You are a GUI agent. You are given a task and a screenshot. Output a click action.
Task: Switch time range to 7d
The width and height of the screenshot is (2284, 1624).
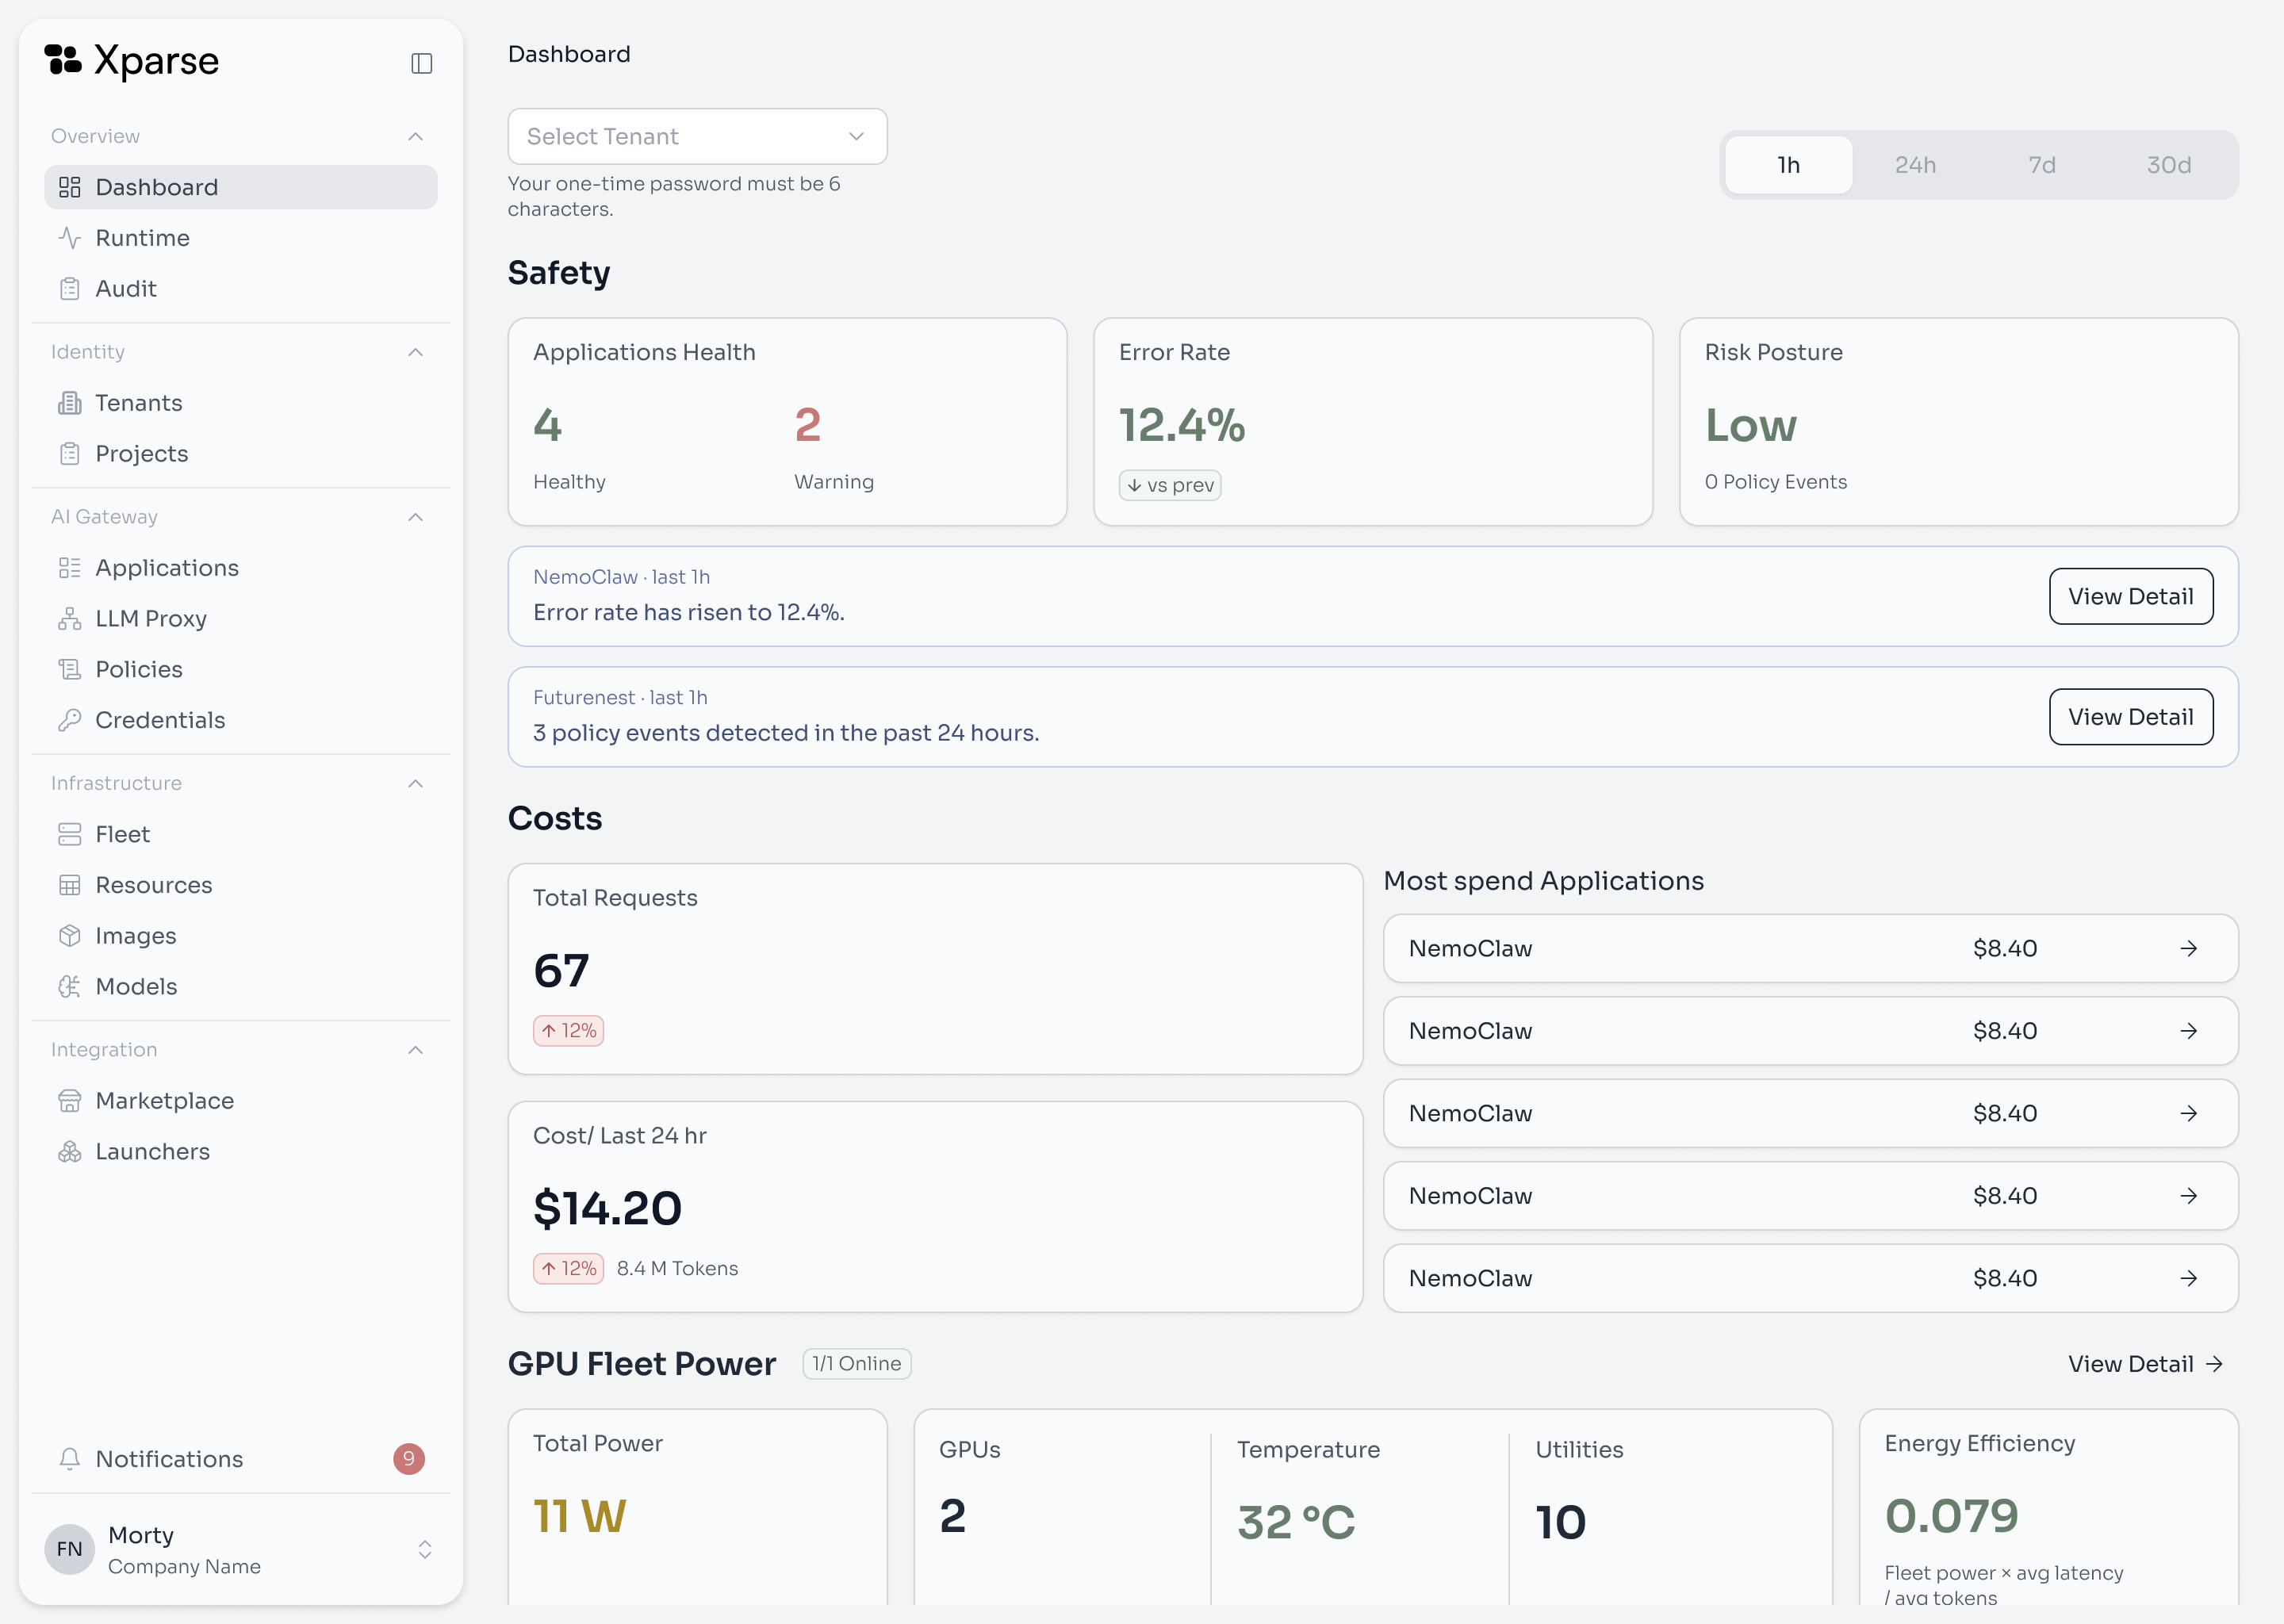(2042, 165)
